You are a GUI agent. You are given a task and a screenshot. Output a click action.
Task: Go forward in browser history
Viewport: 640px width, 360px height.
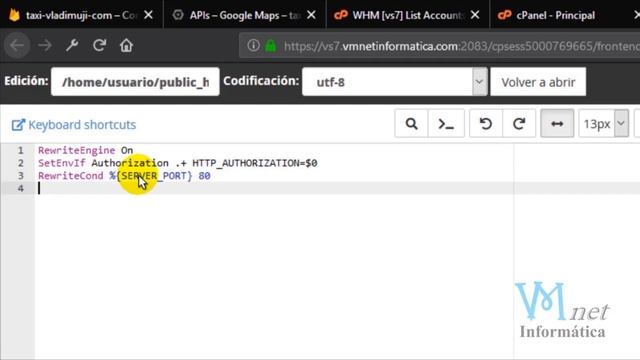click(45, 45)
